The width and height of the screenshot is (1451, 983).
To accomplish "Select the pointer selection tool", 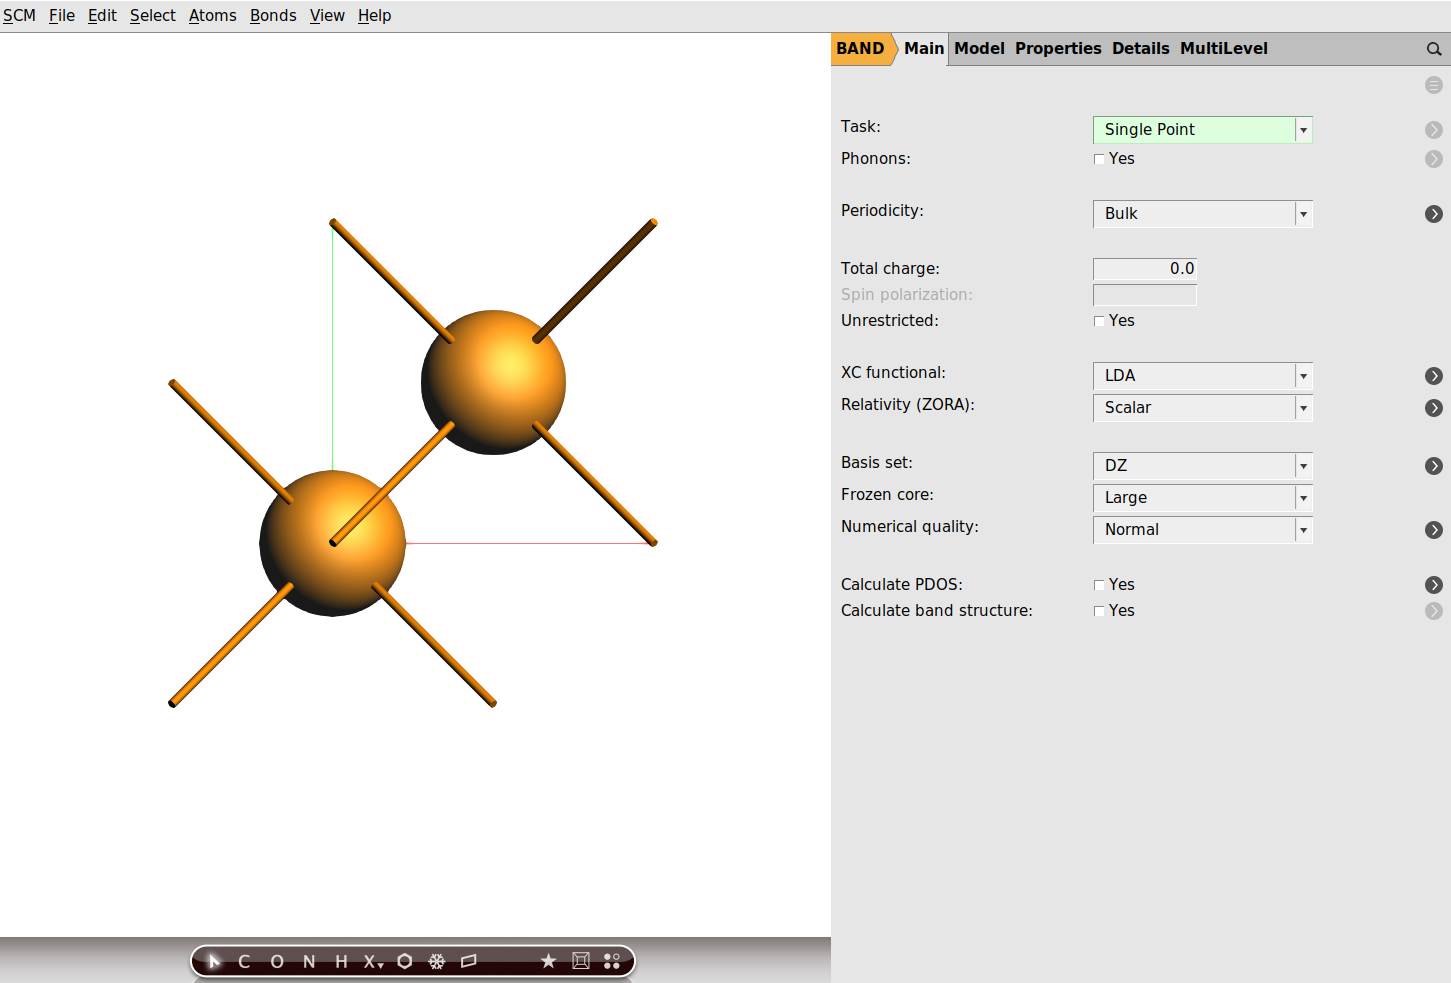I will click(x=213, y=961).
